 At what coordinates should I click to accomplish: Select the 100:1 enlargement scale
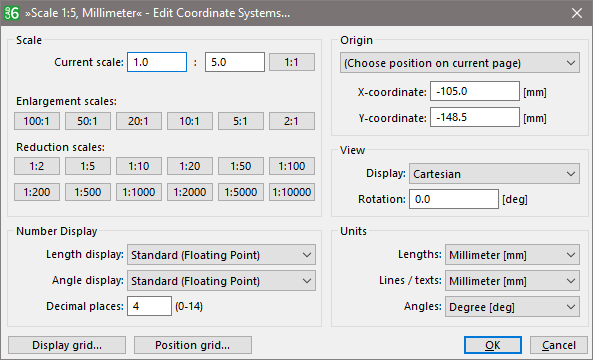pos(37,121)
